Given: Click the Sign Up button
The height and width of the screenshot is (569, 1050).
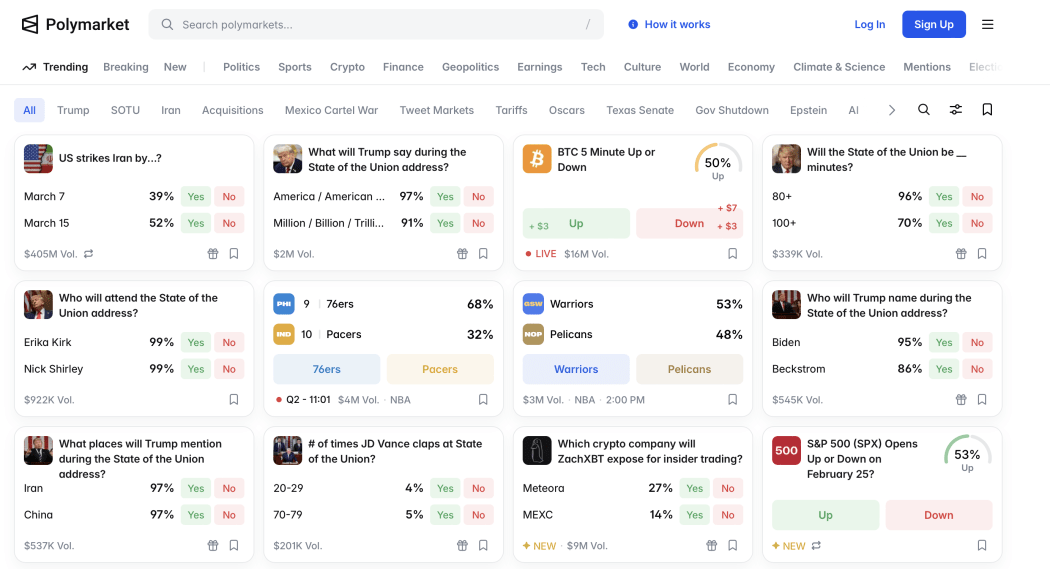Looking at the screenshot, I should click(x=933, y=24).
